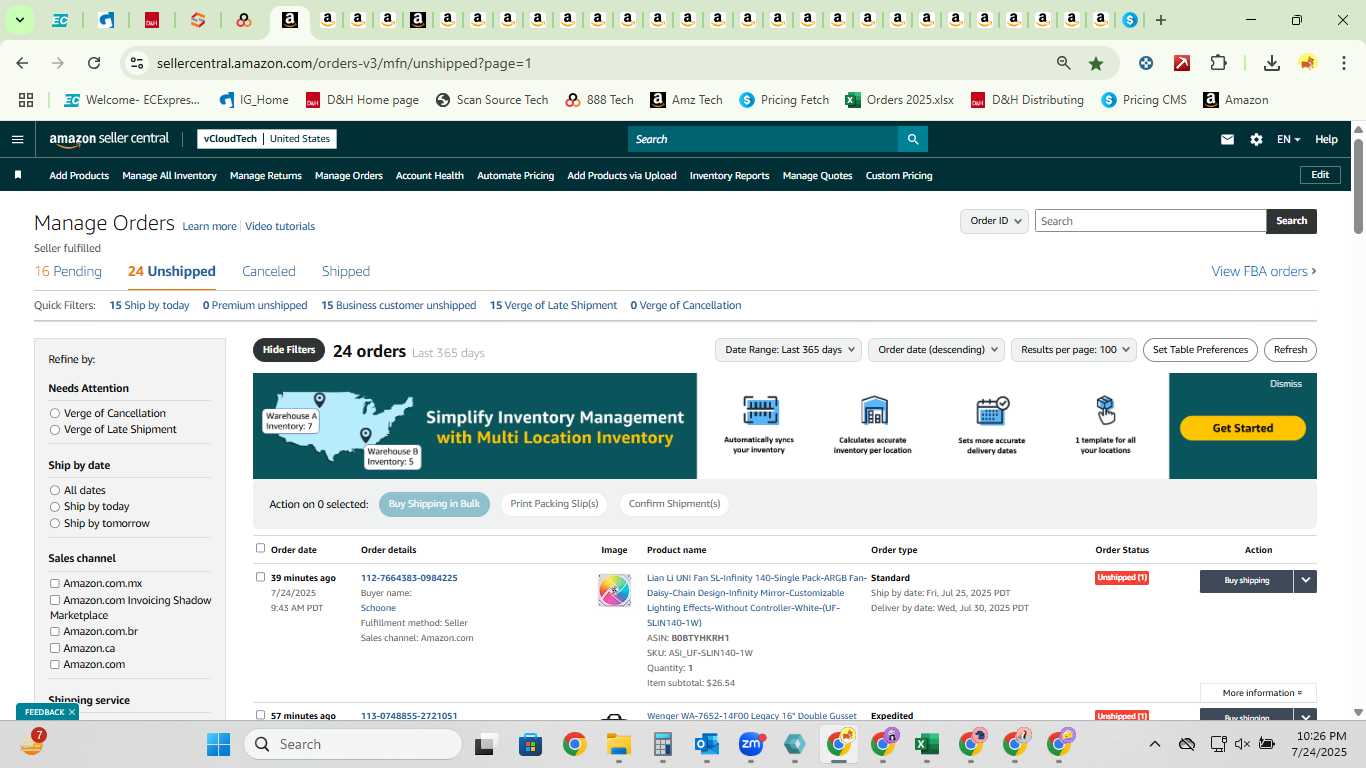This screenshot has height=768, width=1366.
Task: Select Ship by today radio option
Action: point(55,507)
